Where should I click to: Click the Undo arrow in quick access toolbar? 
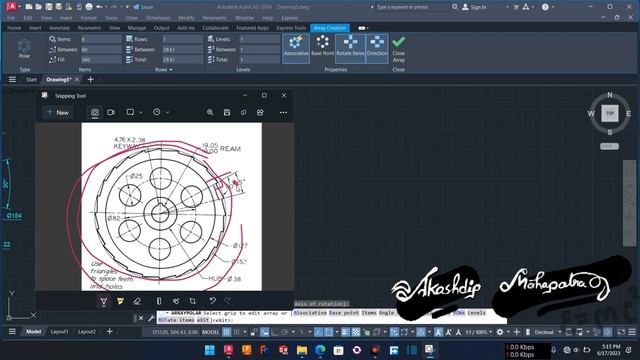99,7
